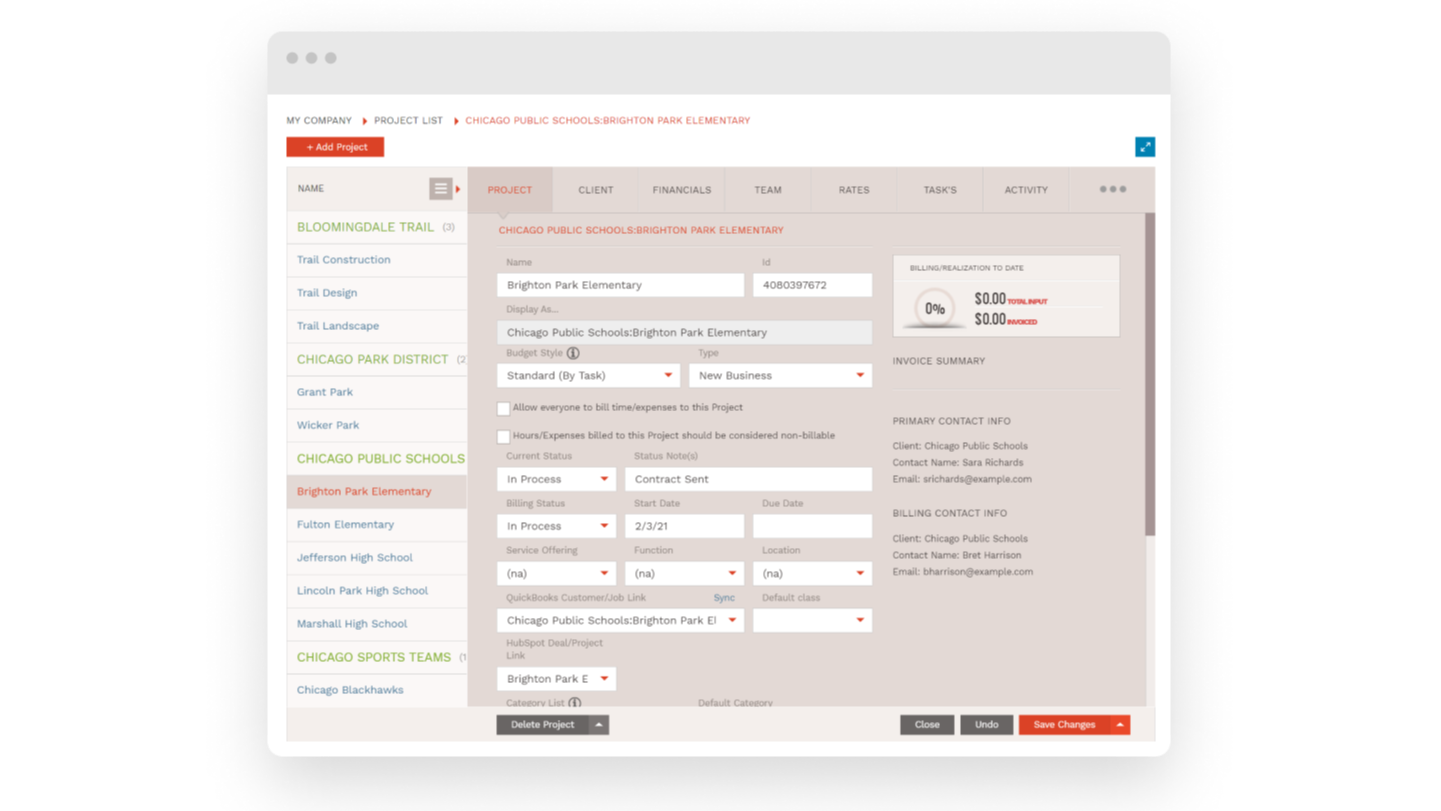Screen dimensions: 1441x811
Task: Click the 0% billing realization gauge
Action: (934, 309)
